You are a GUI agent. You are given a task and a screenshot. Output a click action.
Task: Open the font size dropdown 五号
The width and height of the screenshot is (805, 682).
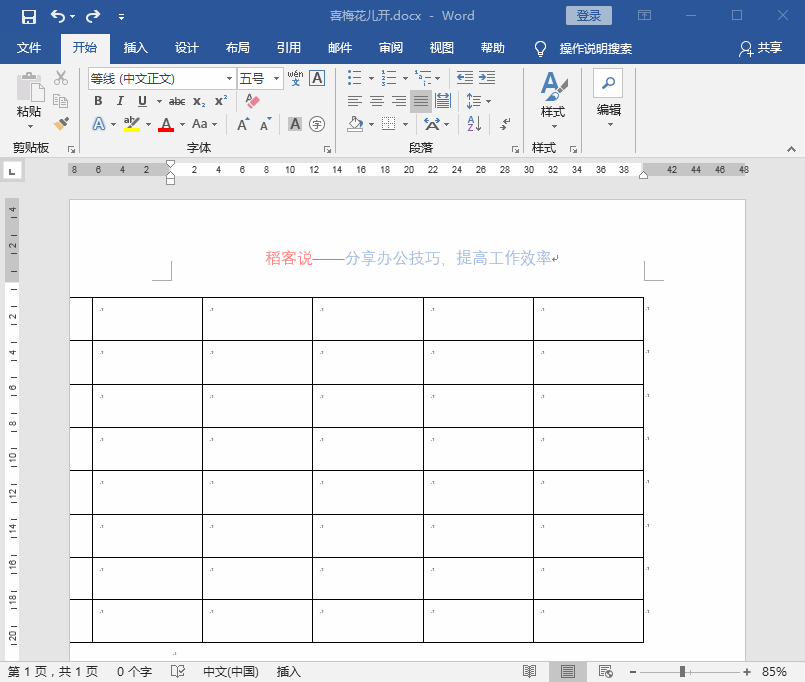[276, 79]
